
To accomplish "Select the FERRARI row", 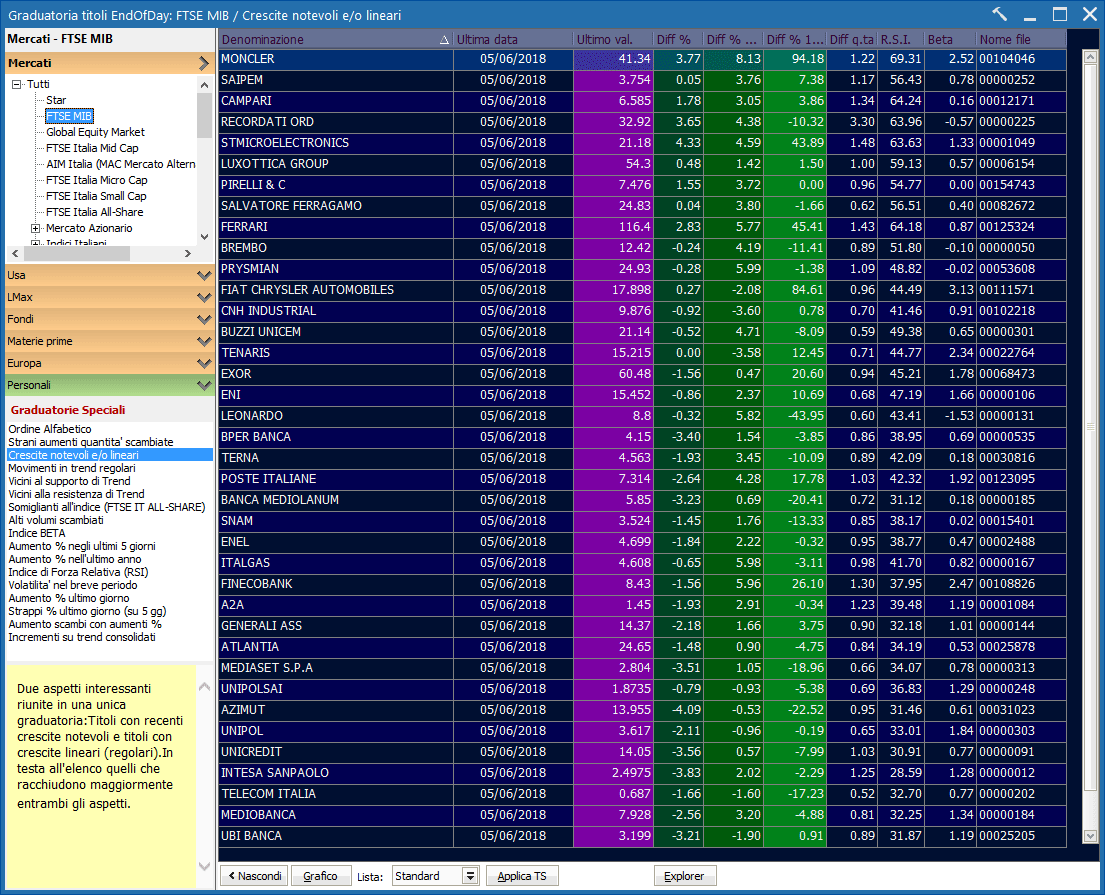I will tap(642, 227).
